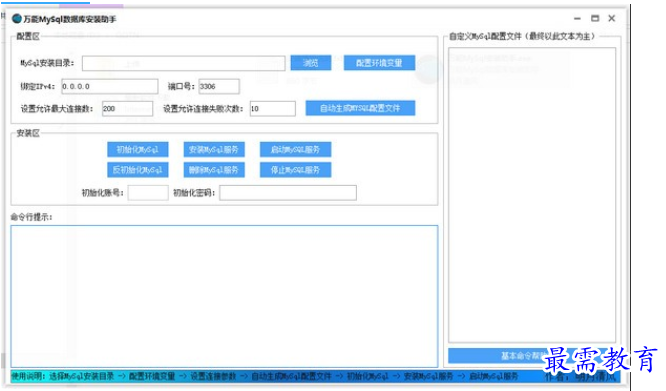Click the 删除MySql服务 button
This screenshot has height=391, width=666.
(x=214, y=170)
